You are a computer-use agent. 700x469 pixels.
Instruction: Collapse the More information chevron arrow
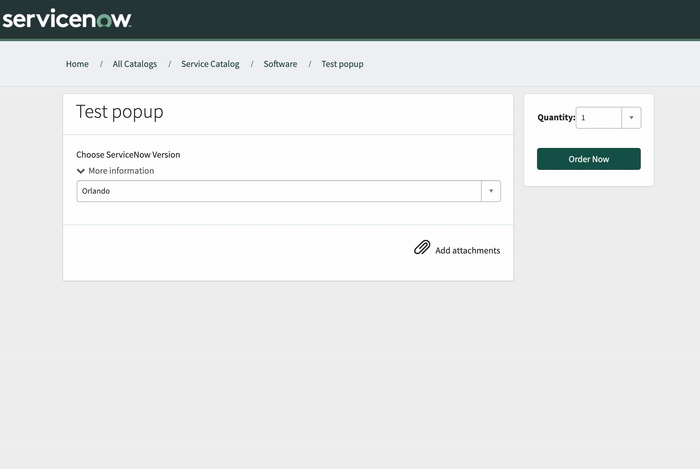81,171
